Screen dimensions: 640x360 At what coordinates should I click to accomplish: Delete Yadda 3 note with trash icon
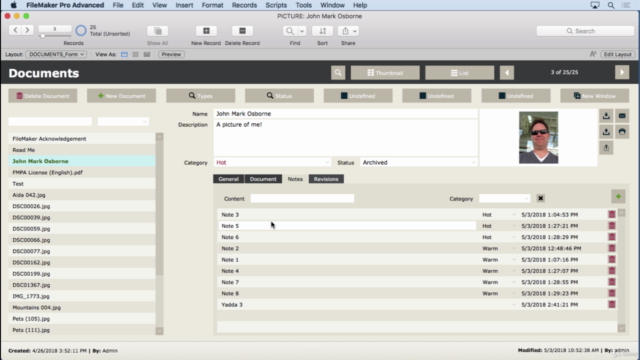click(x=612, y=304)
